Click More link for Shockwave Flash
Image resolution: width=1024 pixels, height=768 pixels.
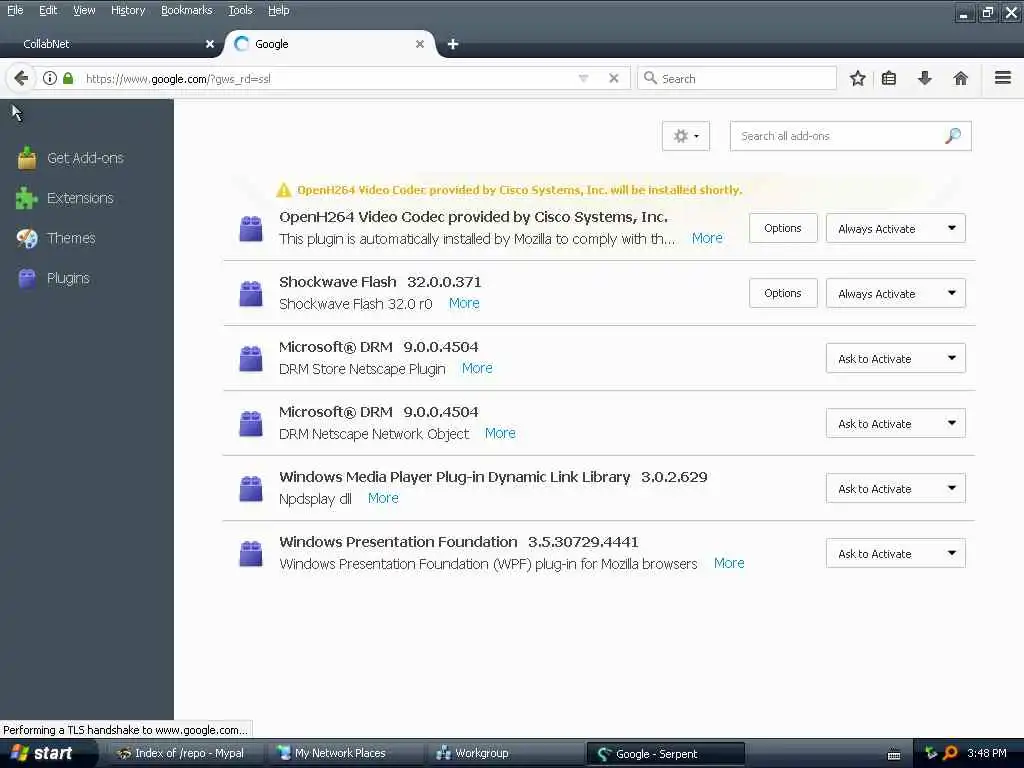[464, 304]
